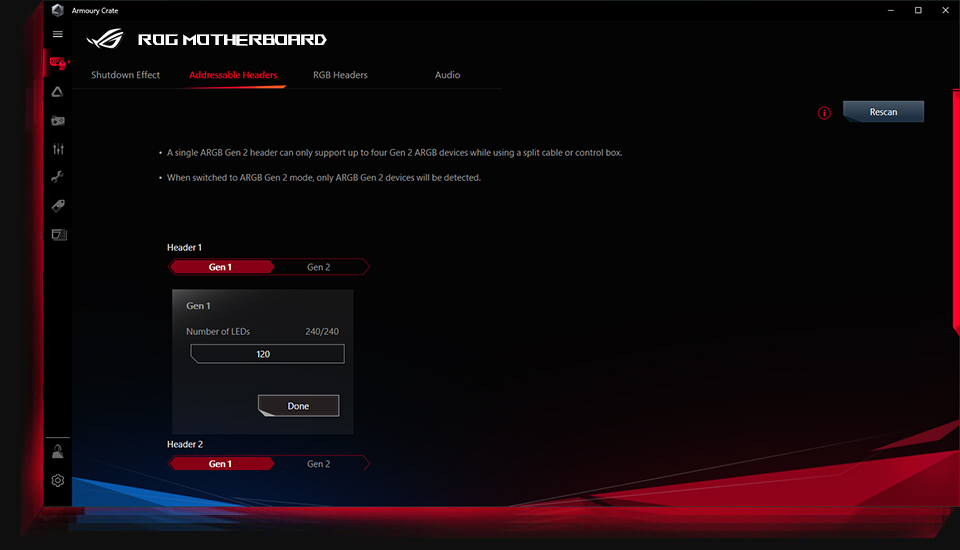Open the Scenario Profiles sliders icon
Image resolution: width=960 pixels, height=550 pixels.
[x=58, y=149]
